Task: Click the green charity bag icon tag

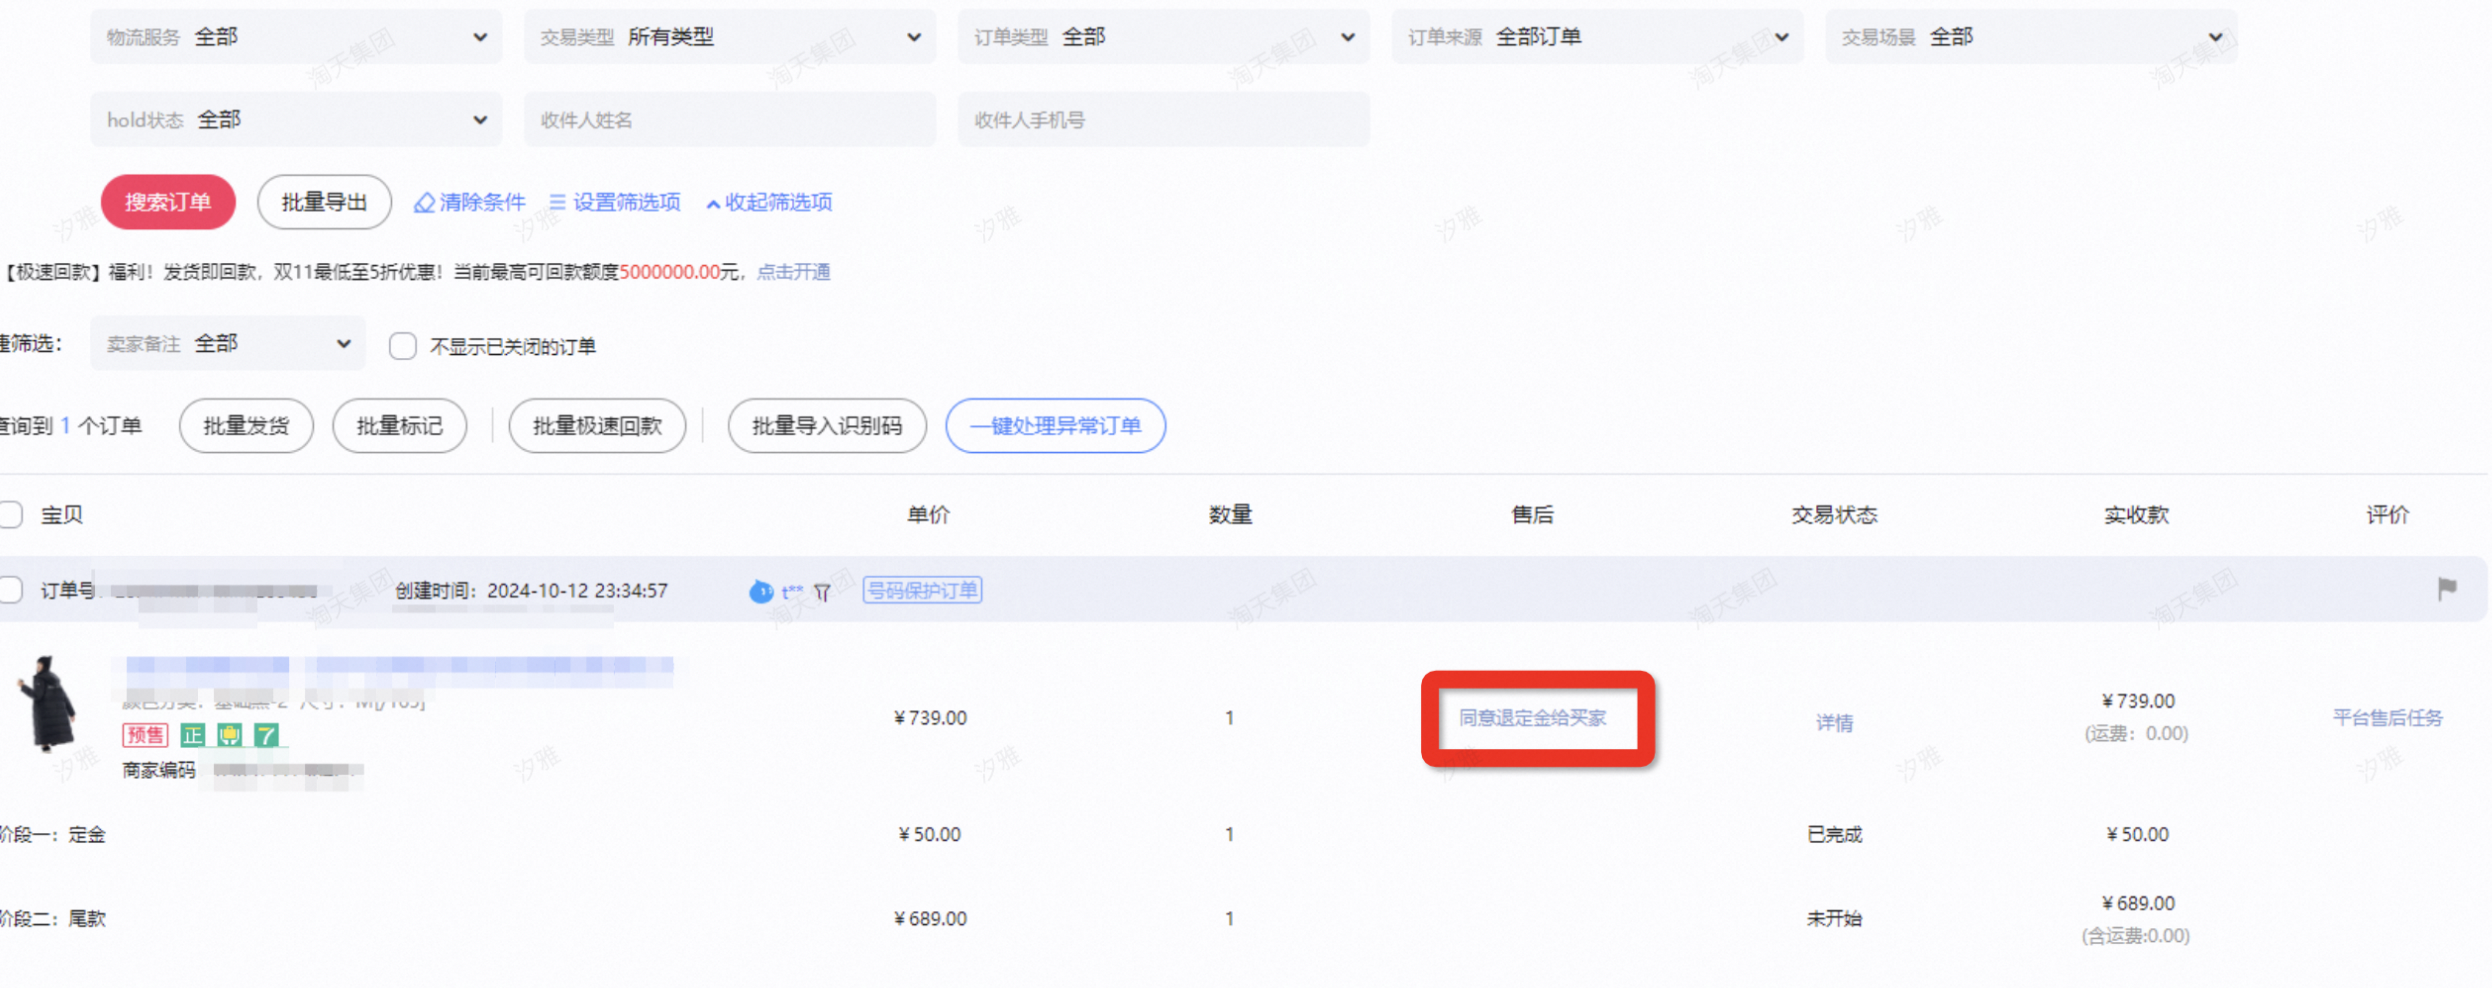Action: 230,735
